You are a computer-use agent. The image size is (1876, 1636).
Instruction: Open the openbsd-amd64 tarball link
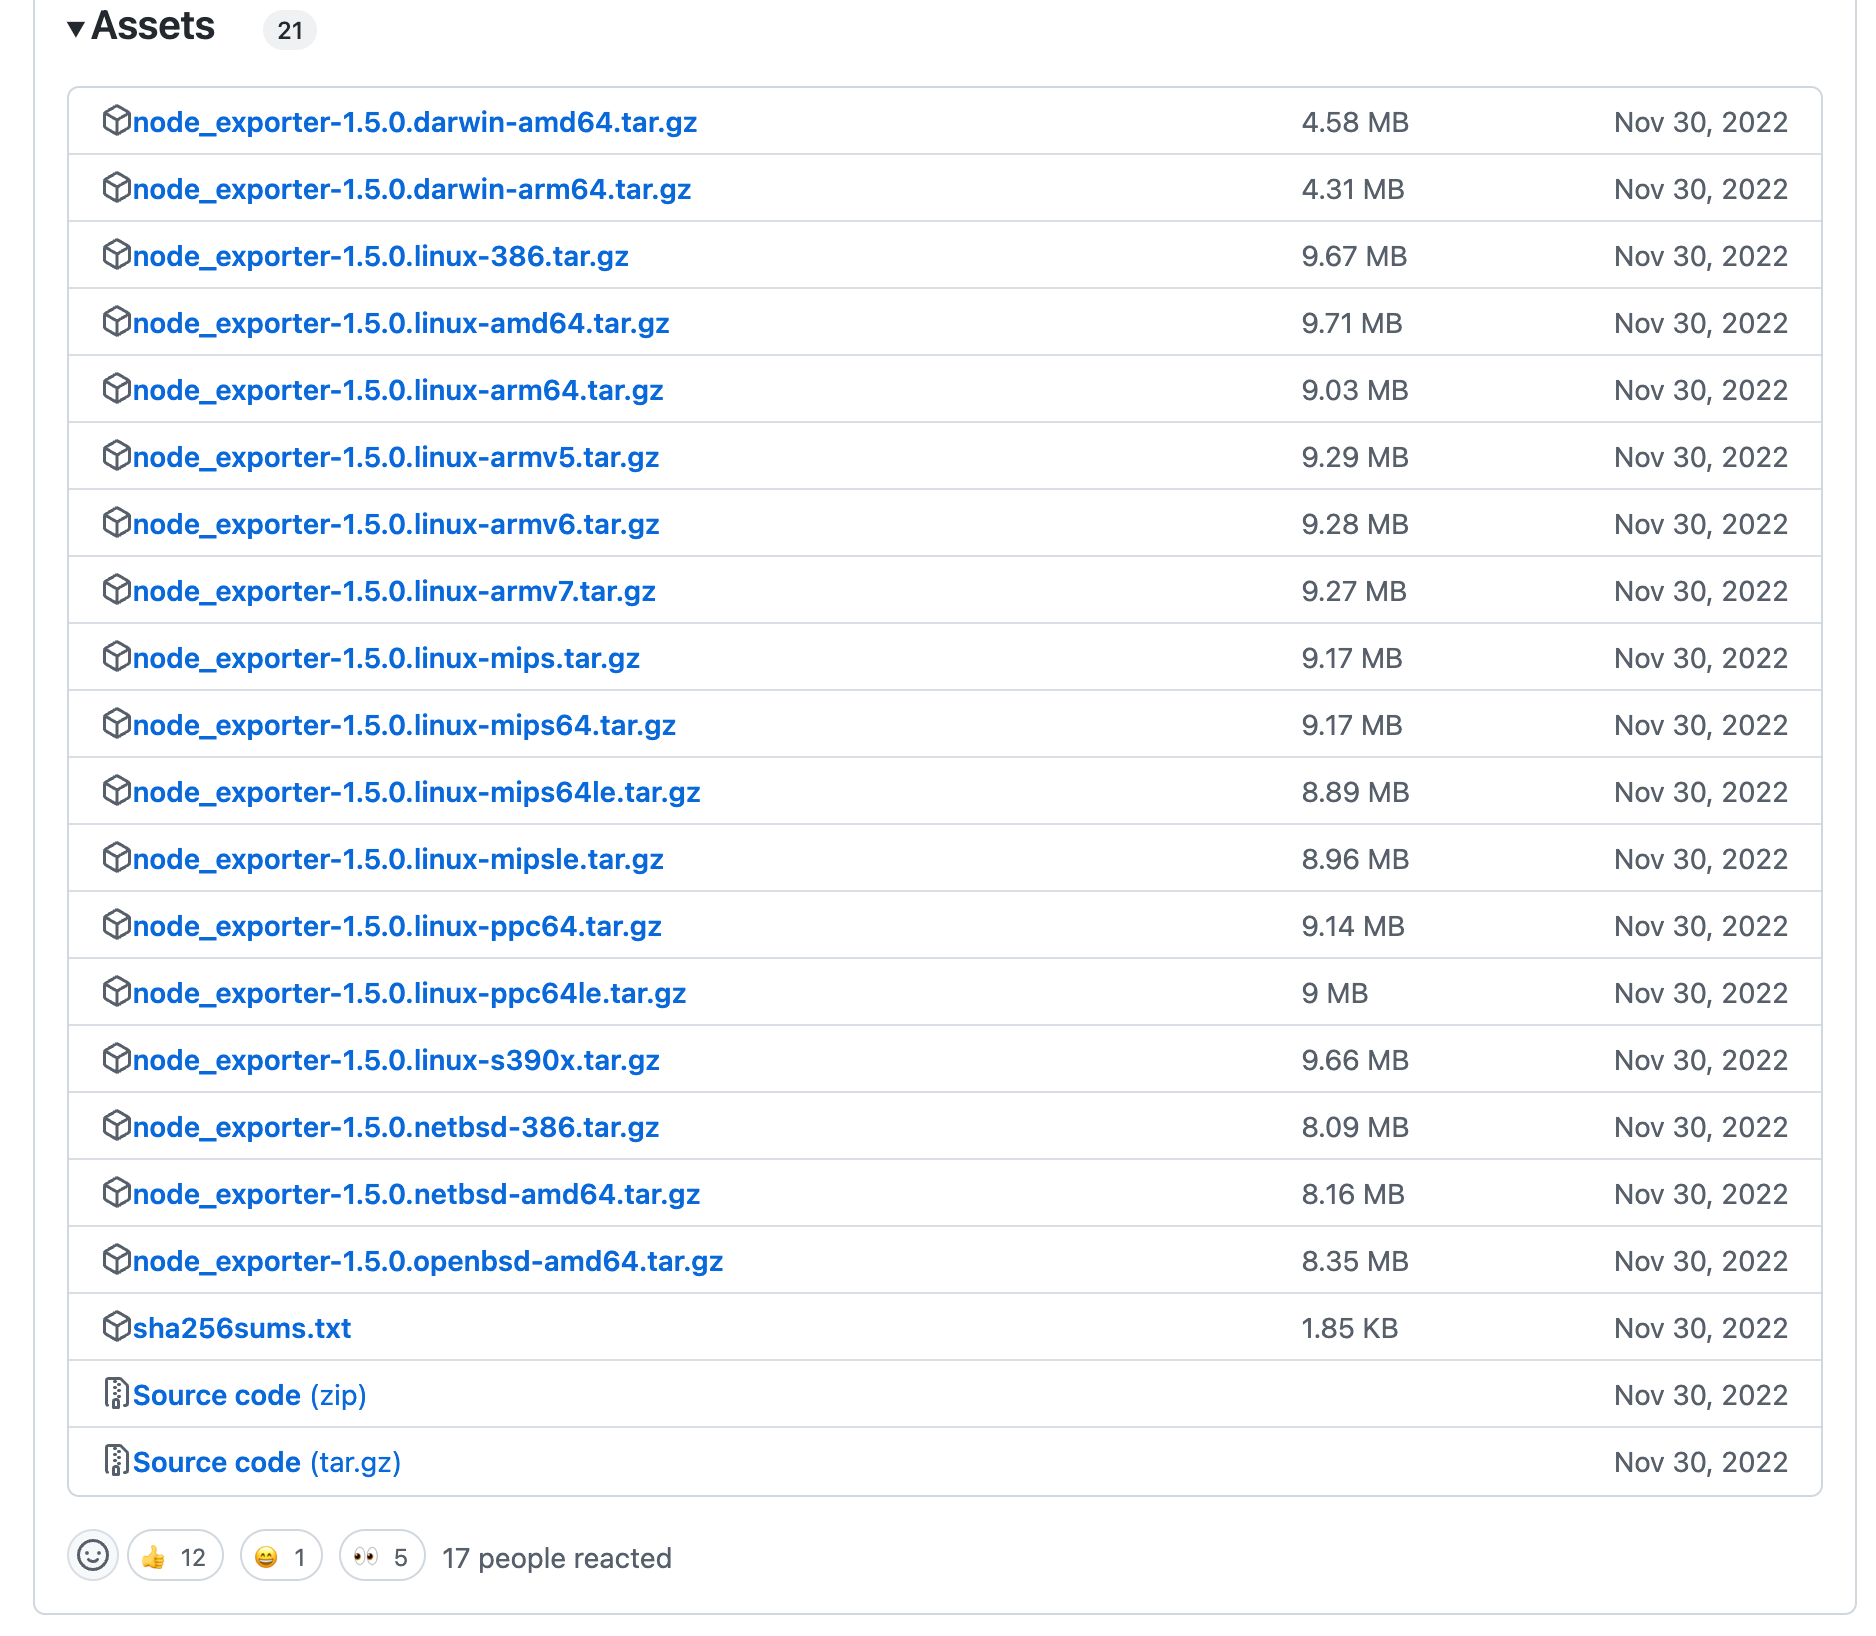click(427, 1261)
